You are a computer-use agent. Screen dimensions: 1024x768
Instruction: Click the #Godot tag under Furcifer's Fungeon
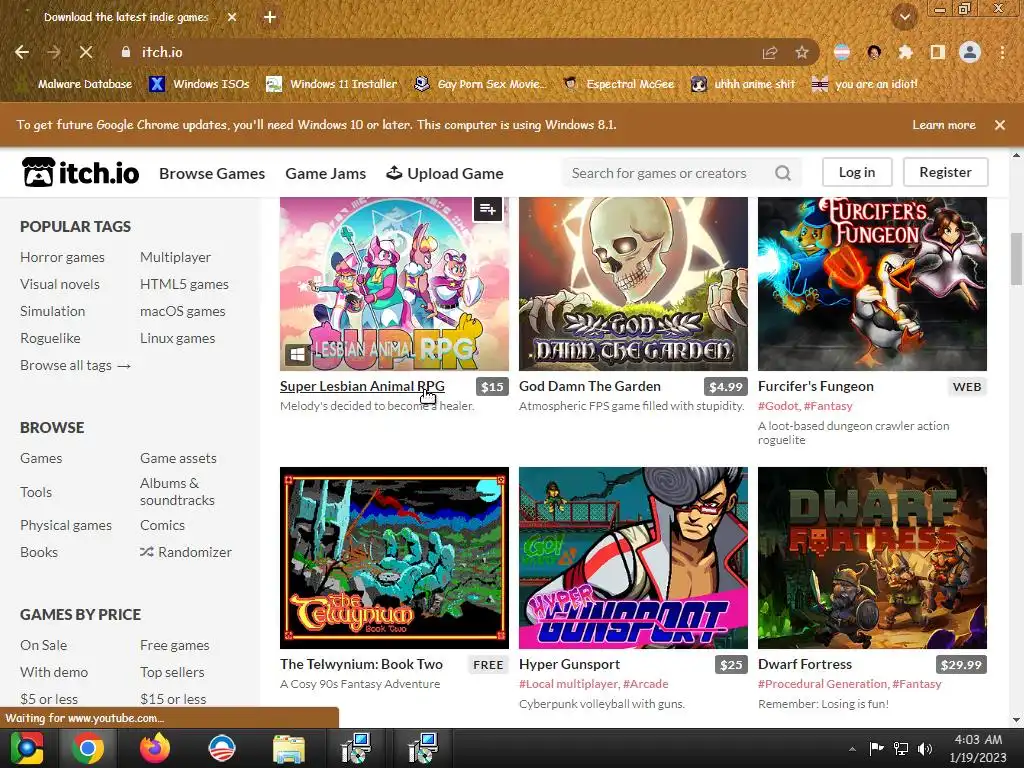(x=778, y=406)
